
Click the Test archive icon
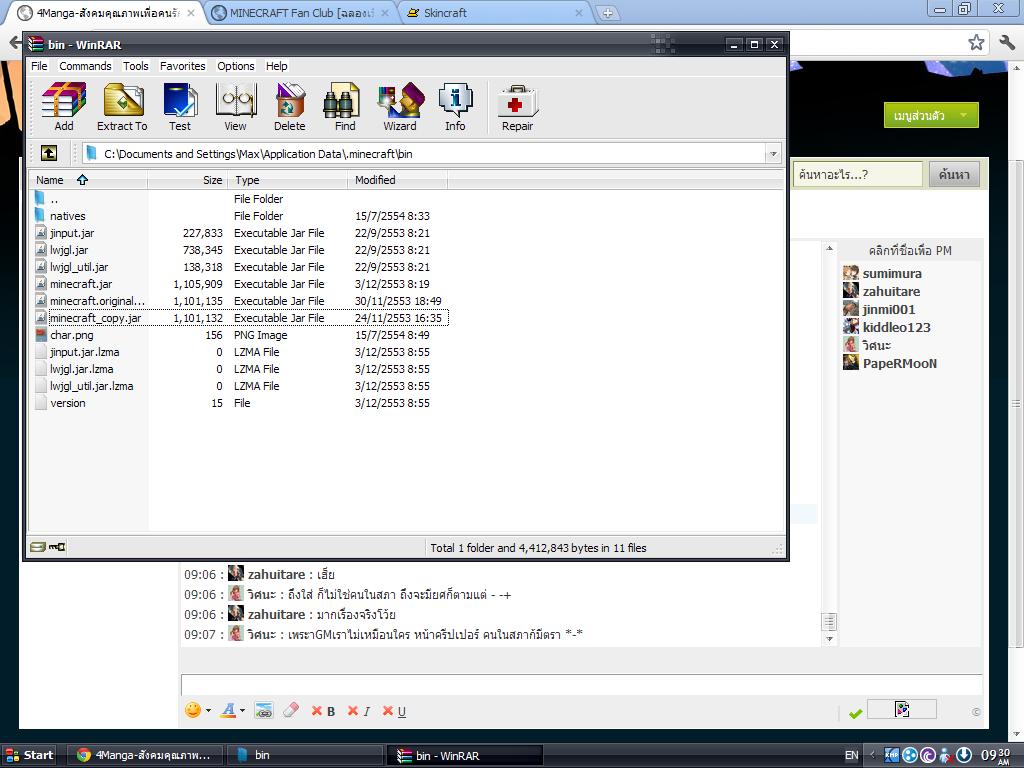(180, 107)
